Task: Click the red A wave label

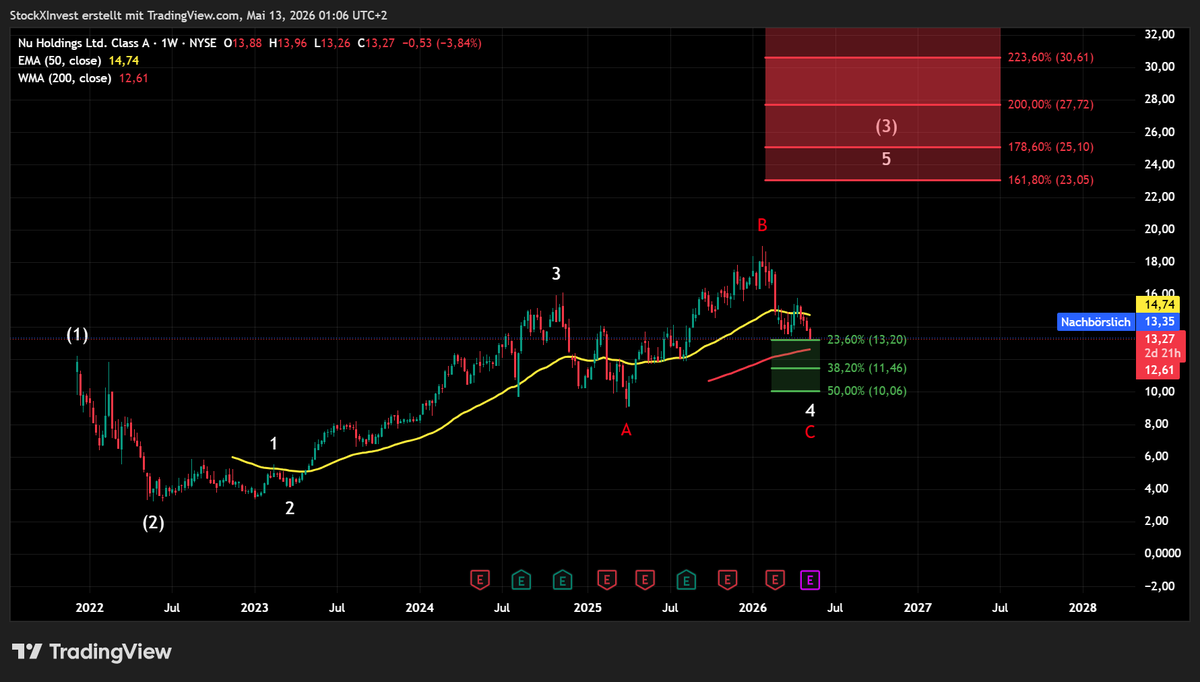Action: click(x=626, y=430)
